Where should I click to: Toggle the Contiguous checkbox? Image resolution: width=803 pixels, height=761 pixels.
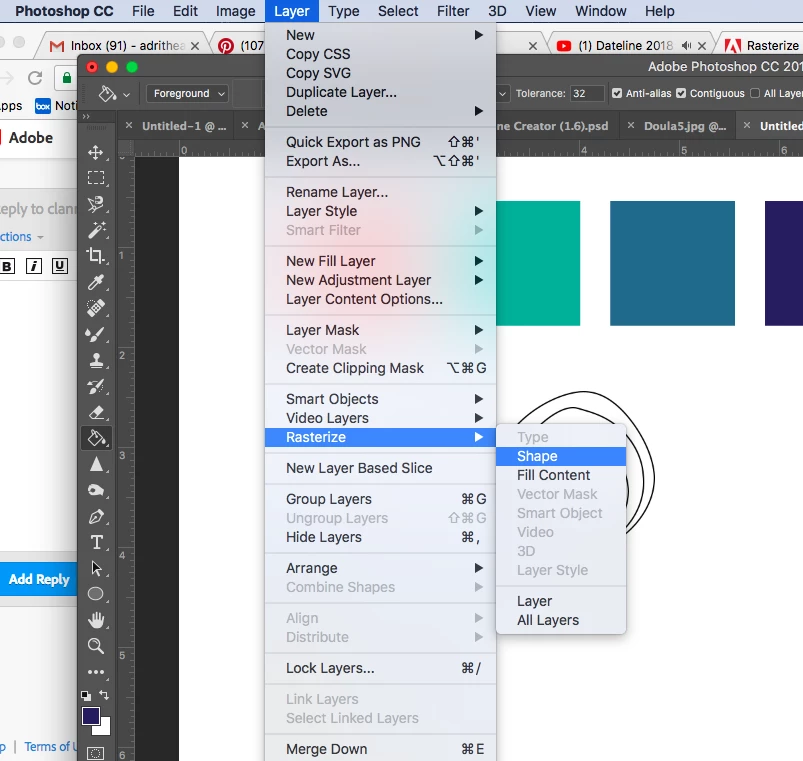point(681,93)
